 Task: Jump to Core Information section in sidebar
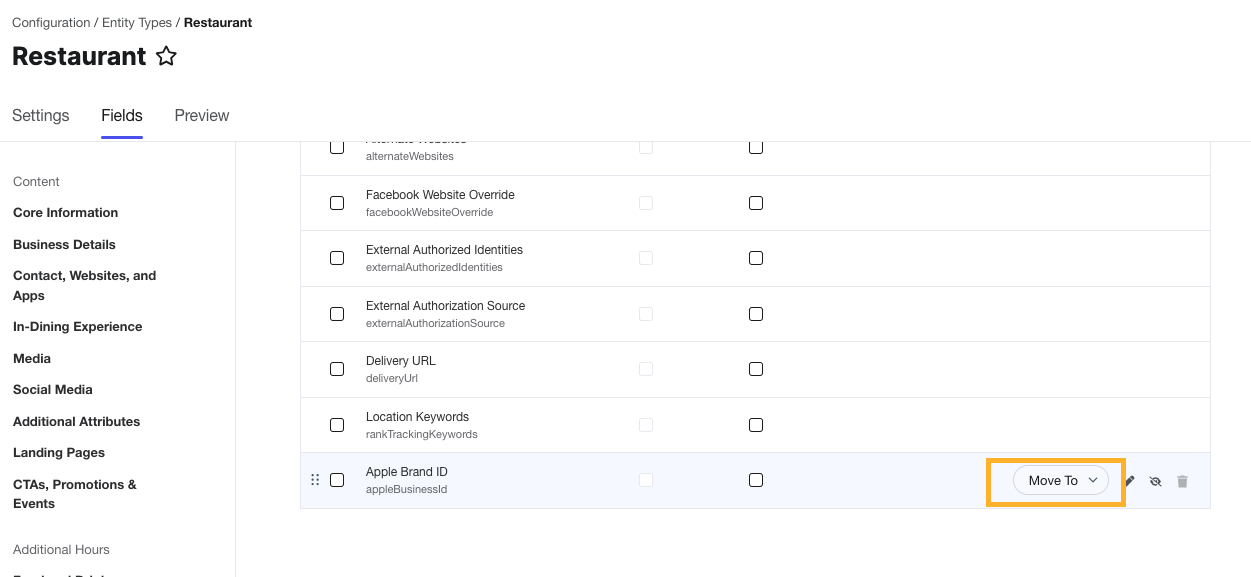point(65,213)
